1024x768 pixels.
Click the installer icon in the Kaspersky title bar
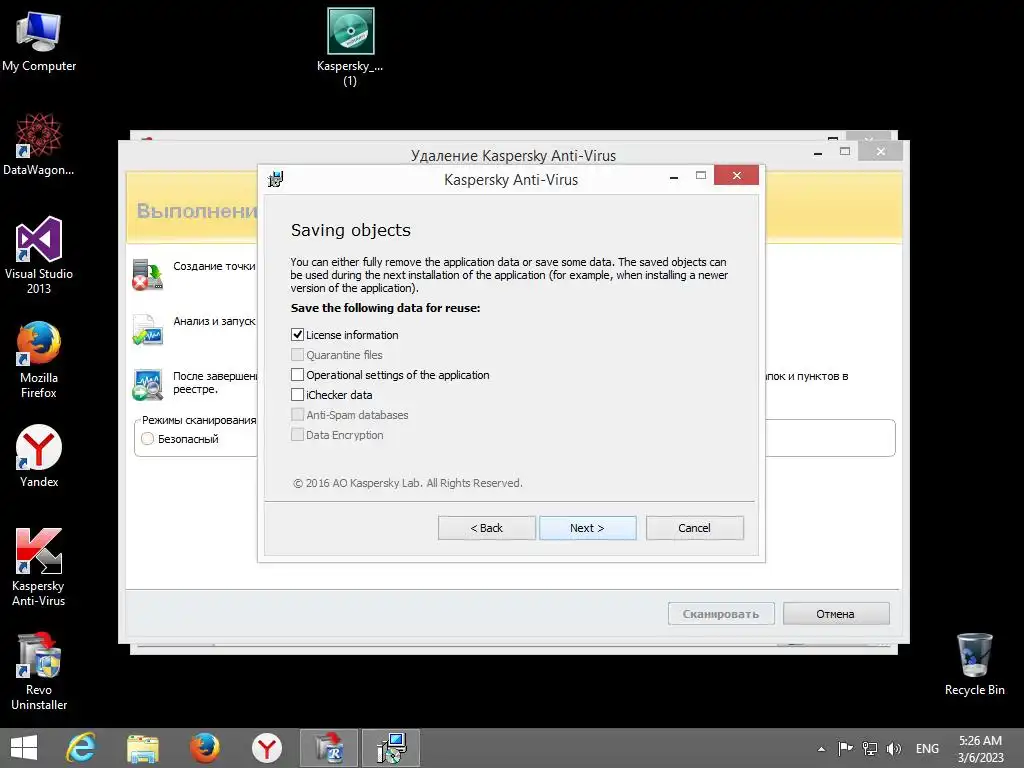tap(276, 179)
